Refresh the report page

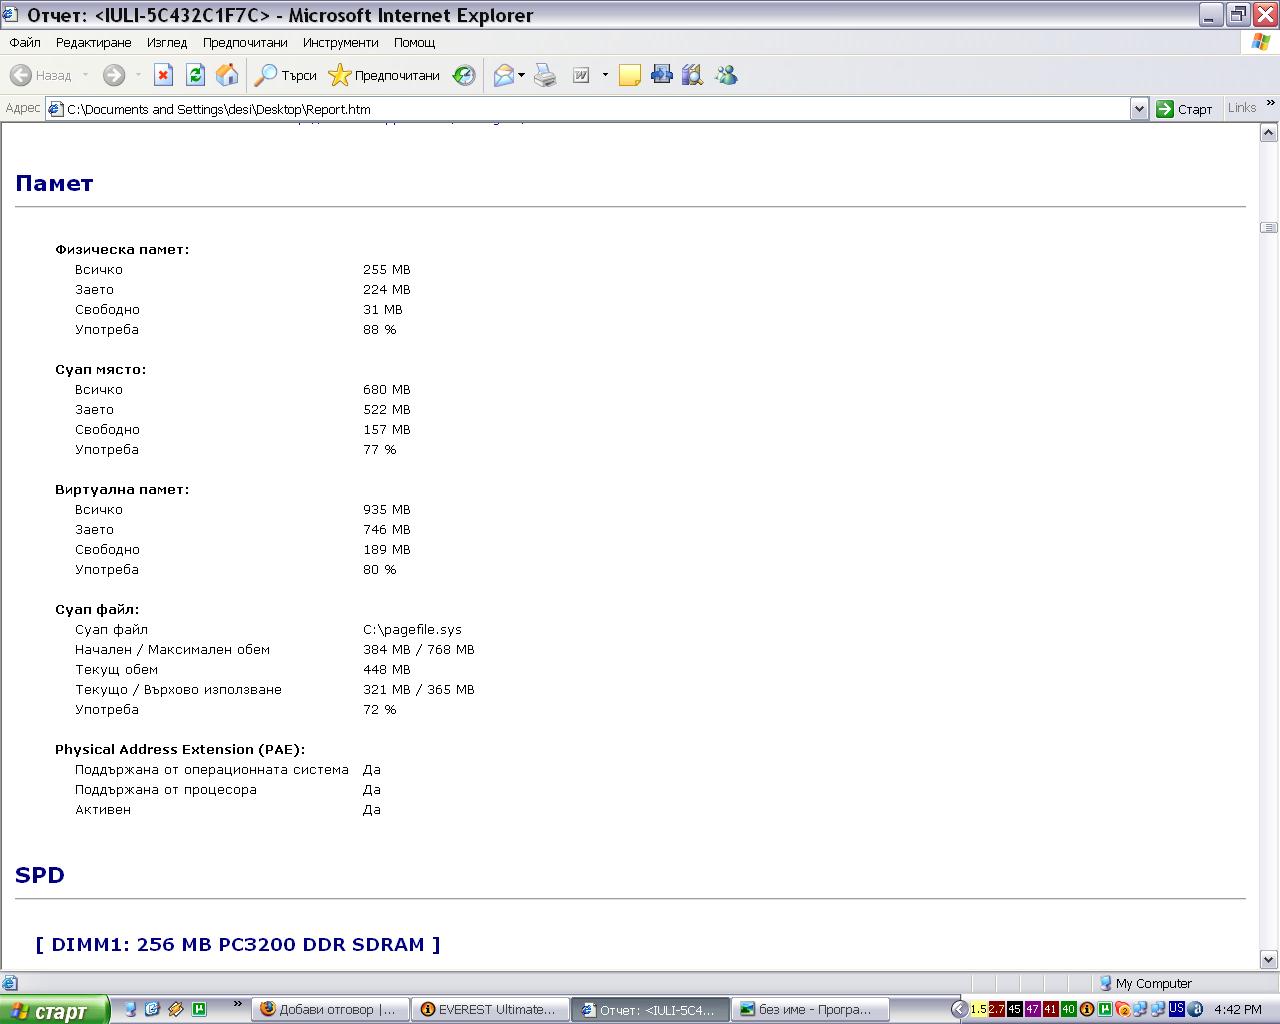point(195,75)
